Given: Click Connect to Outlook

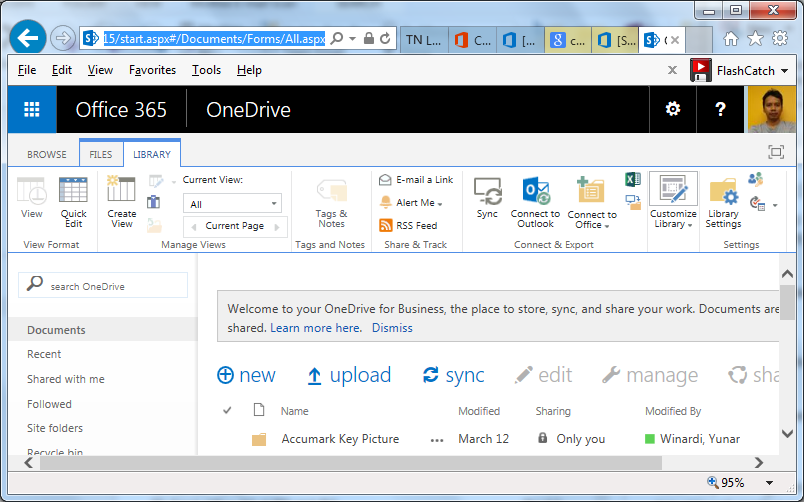Looking at the screenshot, I should click(x=535, y=203).
